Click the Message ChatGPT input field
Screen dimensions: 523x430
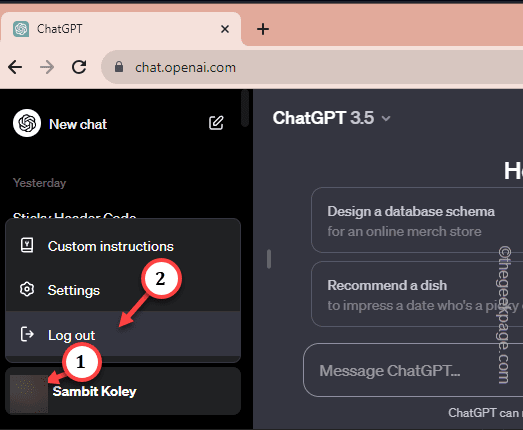click(413, 370)
